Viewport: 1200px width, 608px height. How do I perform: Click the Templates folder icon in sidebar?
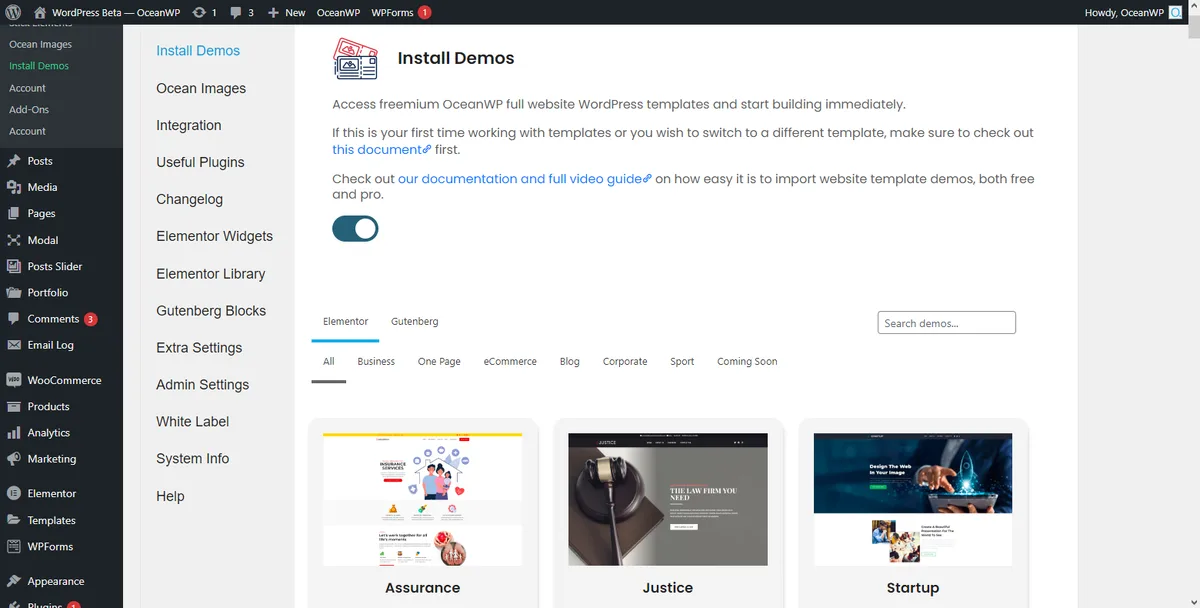[x=14, y=520]
